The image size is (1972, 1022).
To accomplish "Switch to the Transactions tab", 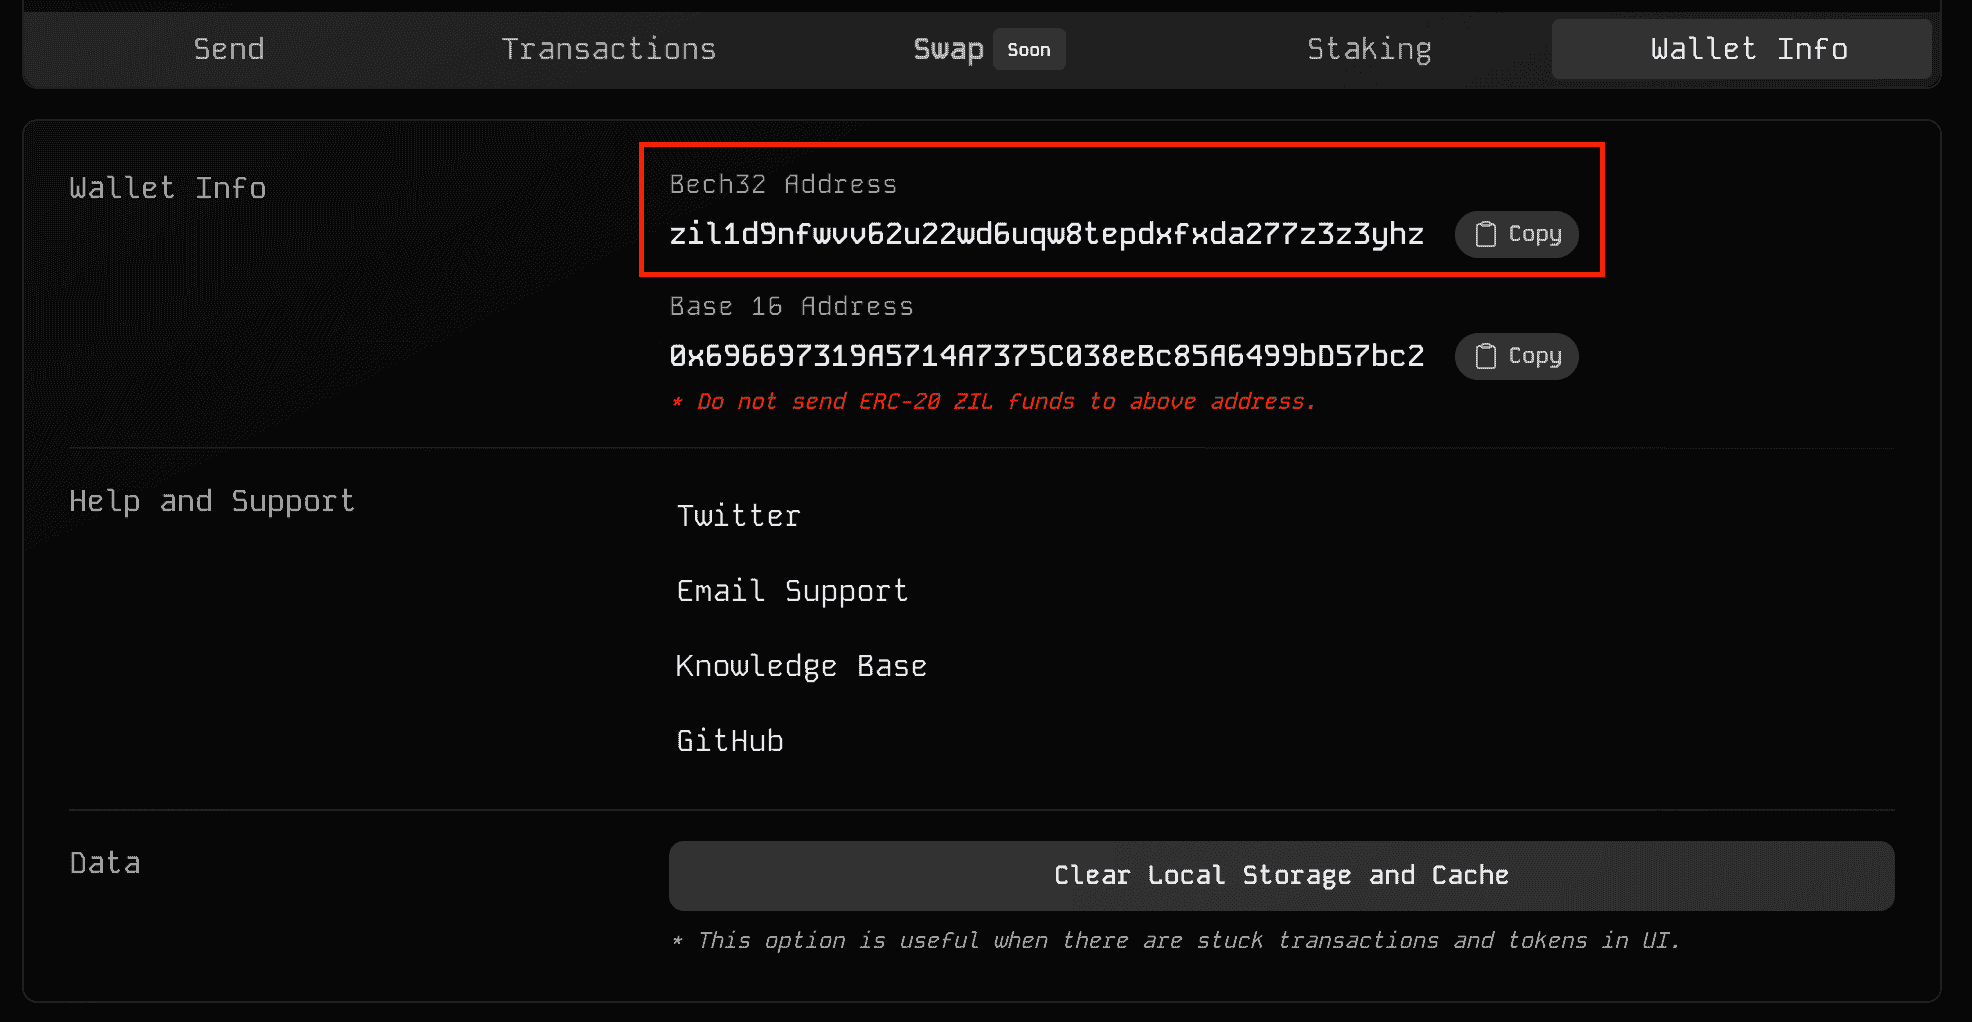I will (609, 49).
